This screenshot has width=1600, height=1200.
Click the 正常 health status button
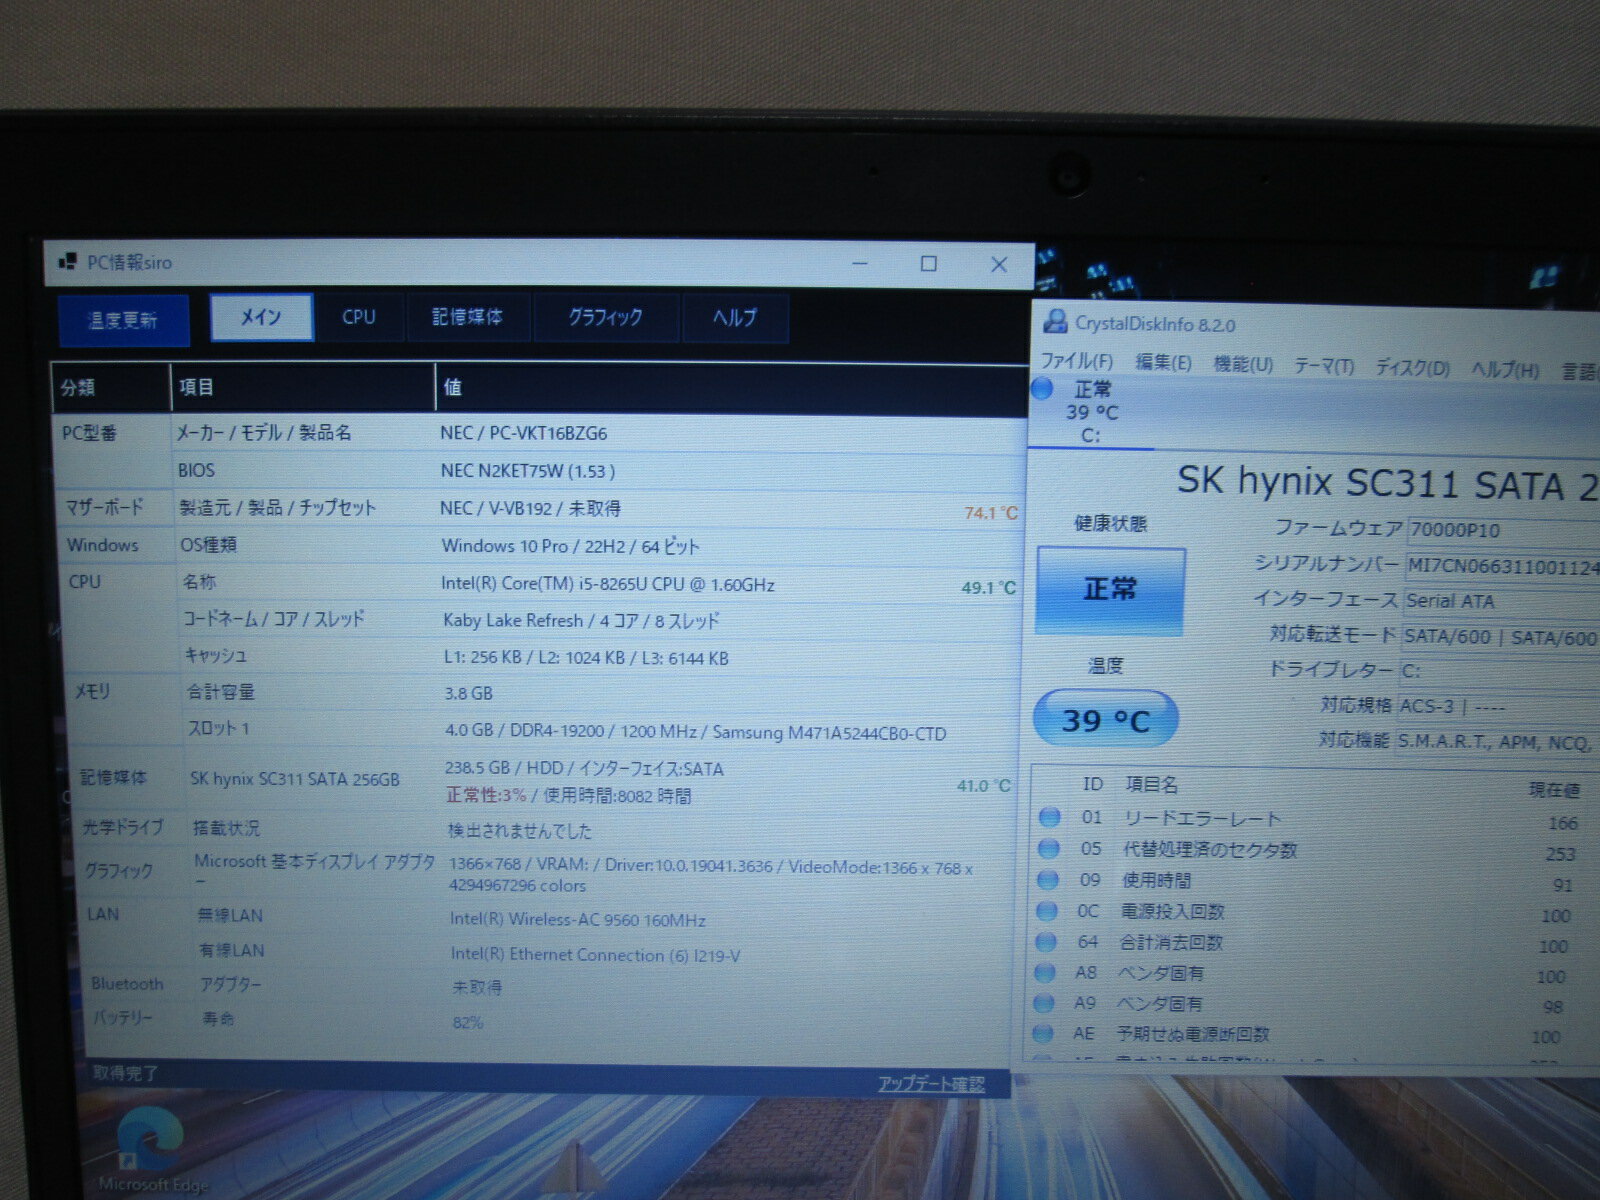click(x=1110, y=589)
